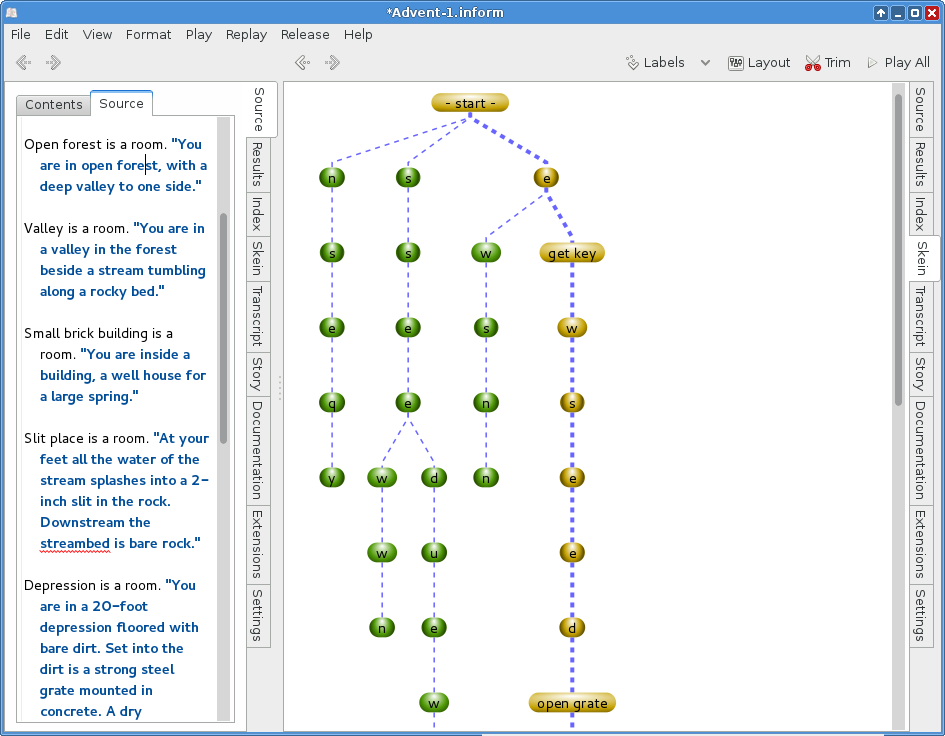Select right panel Settings vertical tab

920,615
